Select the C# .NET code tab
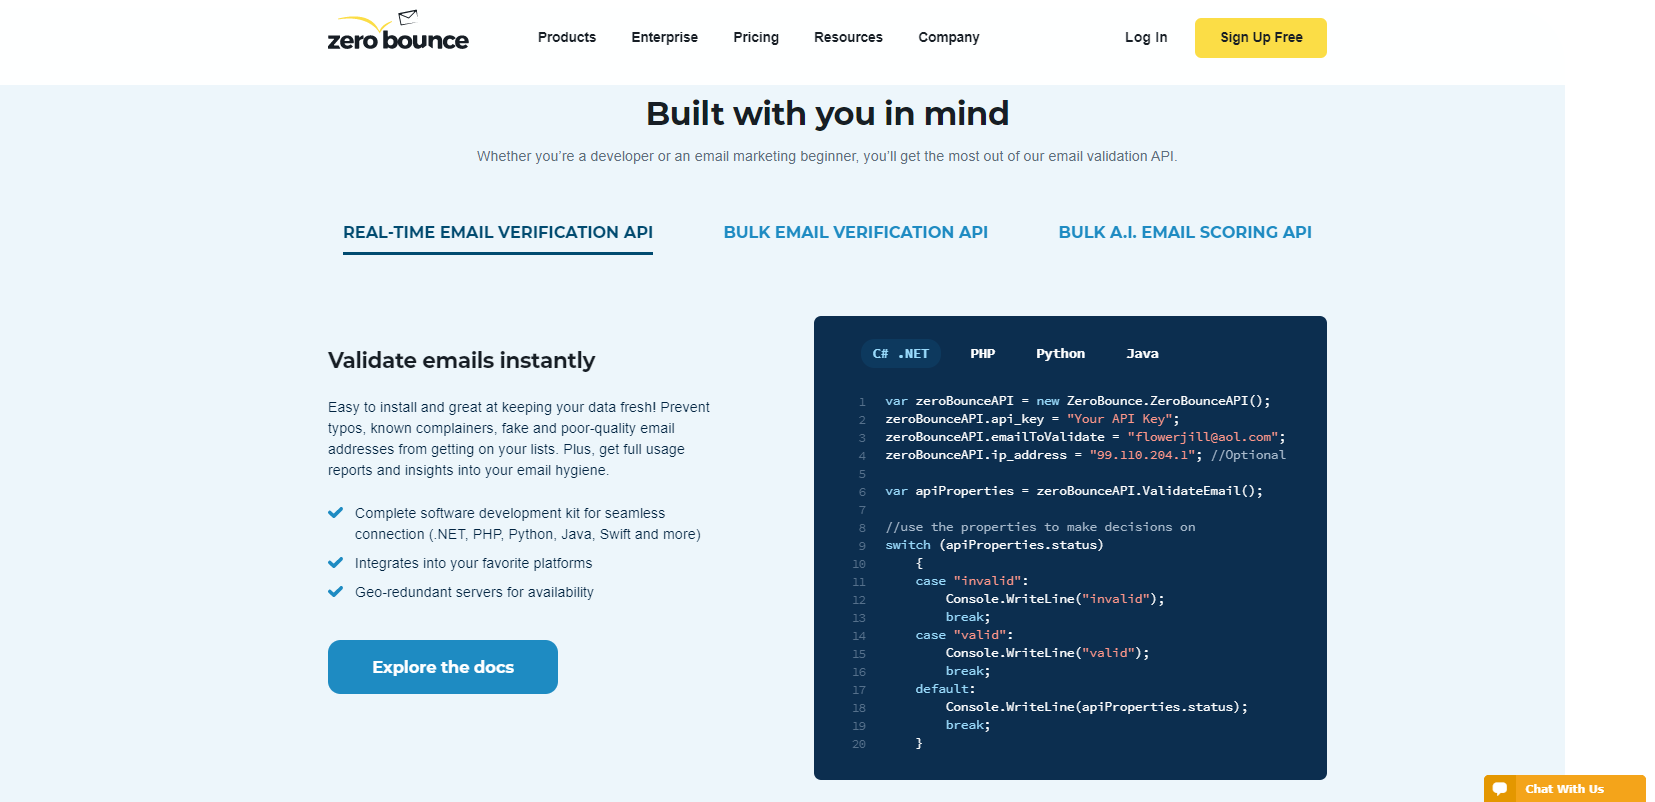1655x802 pixels. [900, 354]
